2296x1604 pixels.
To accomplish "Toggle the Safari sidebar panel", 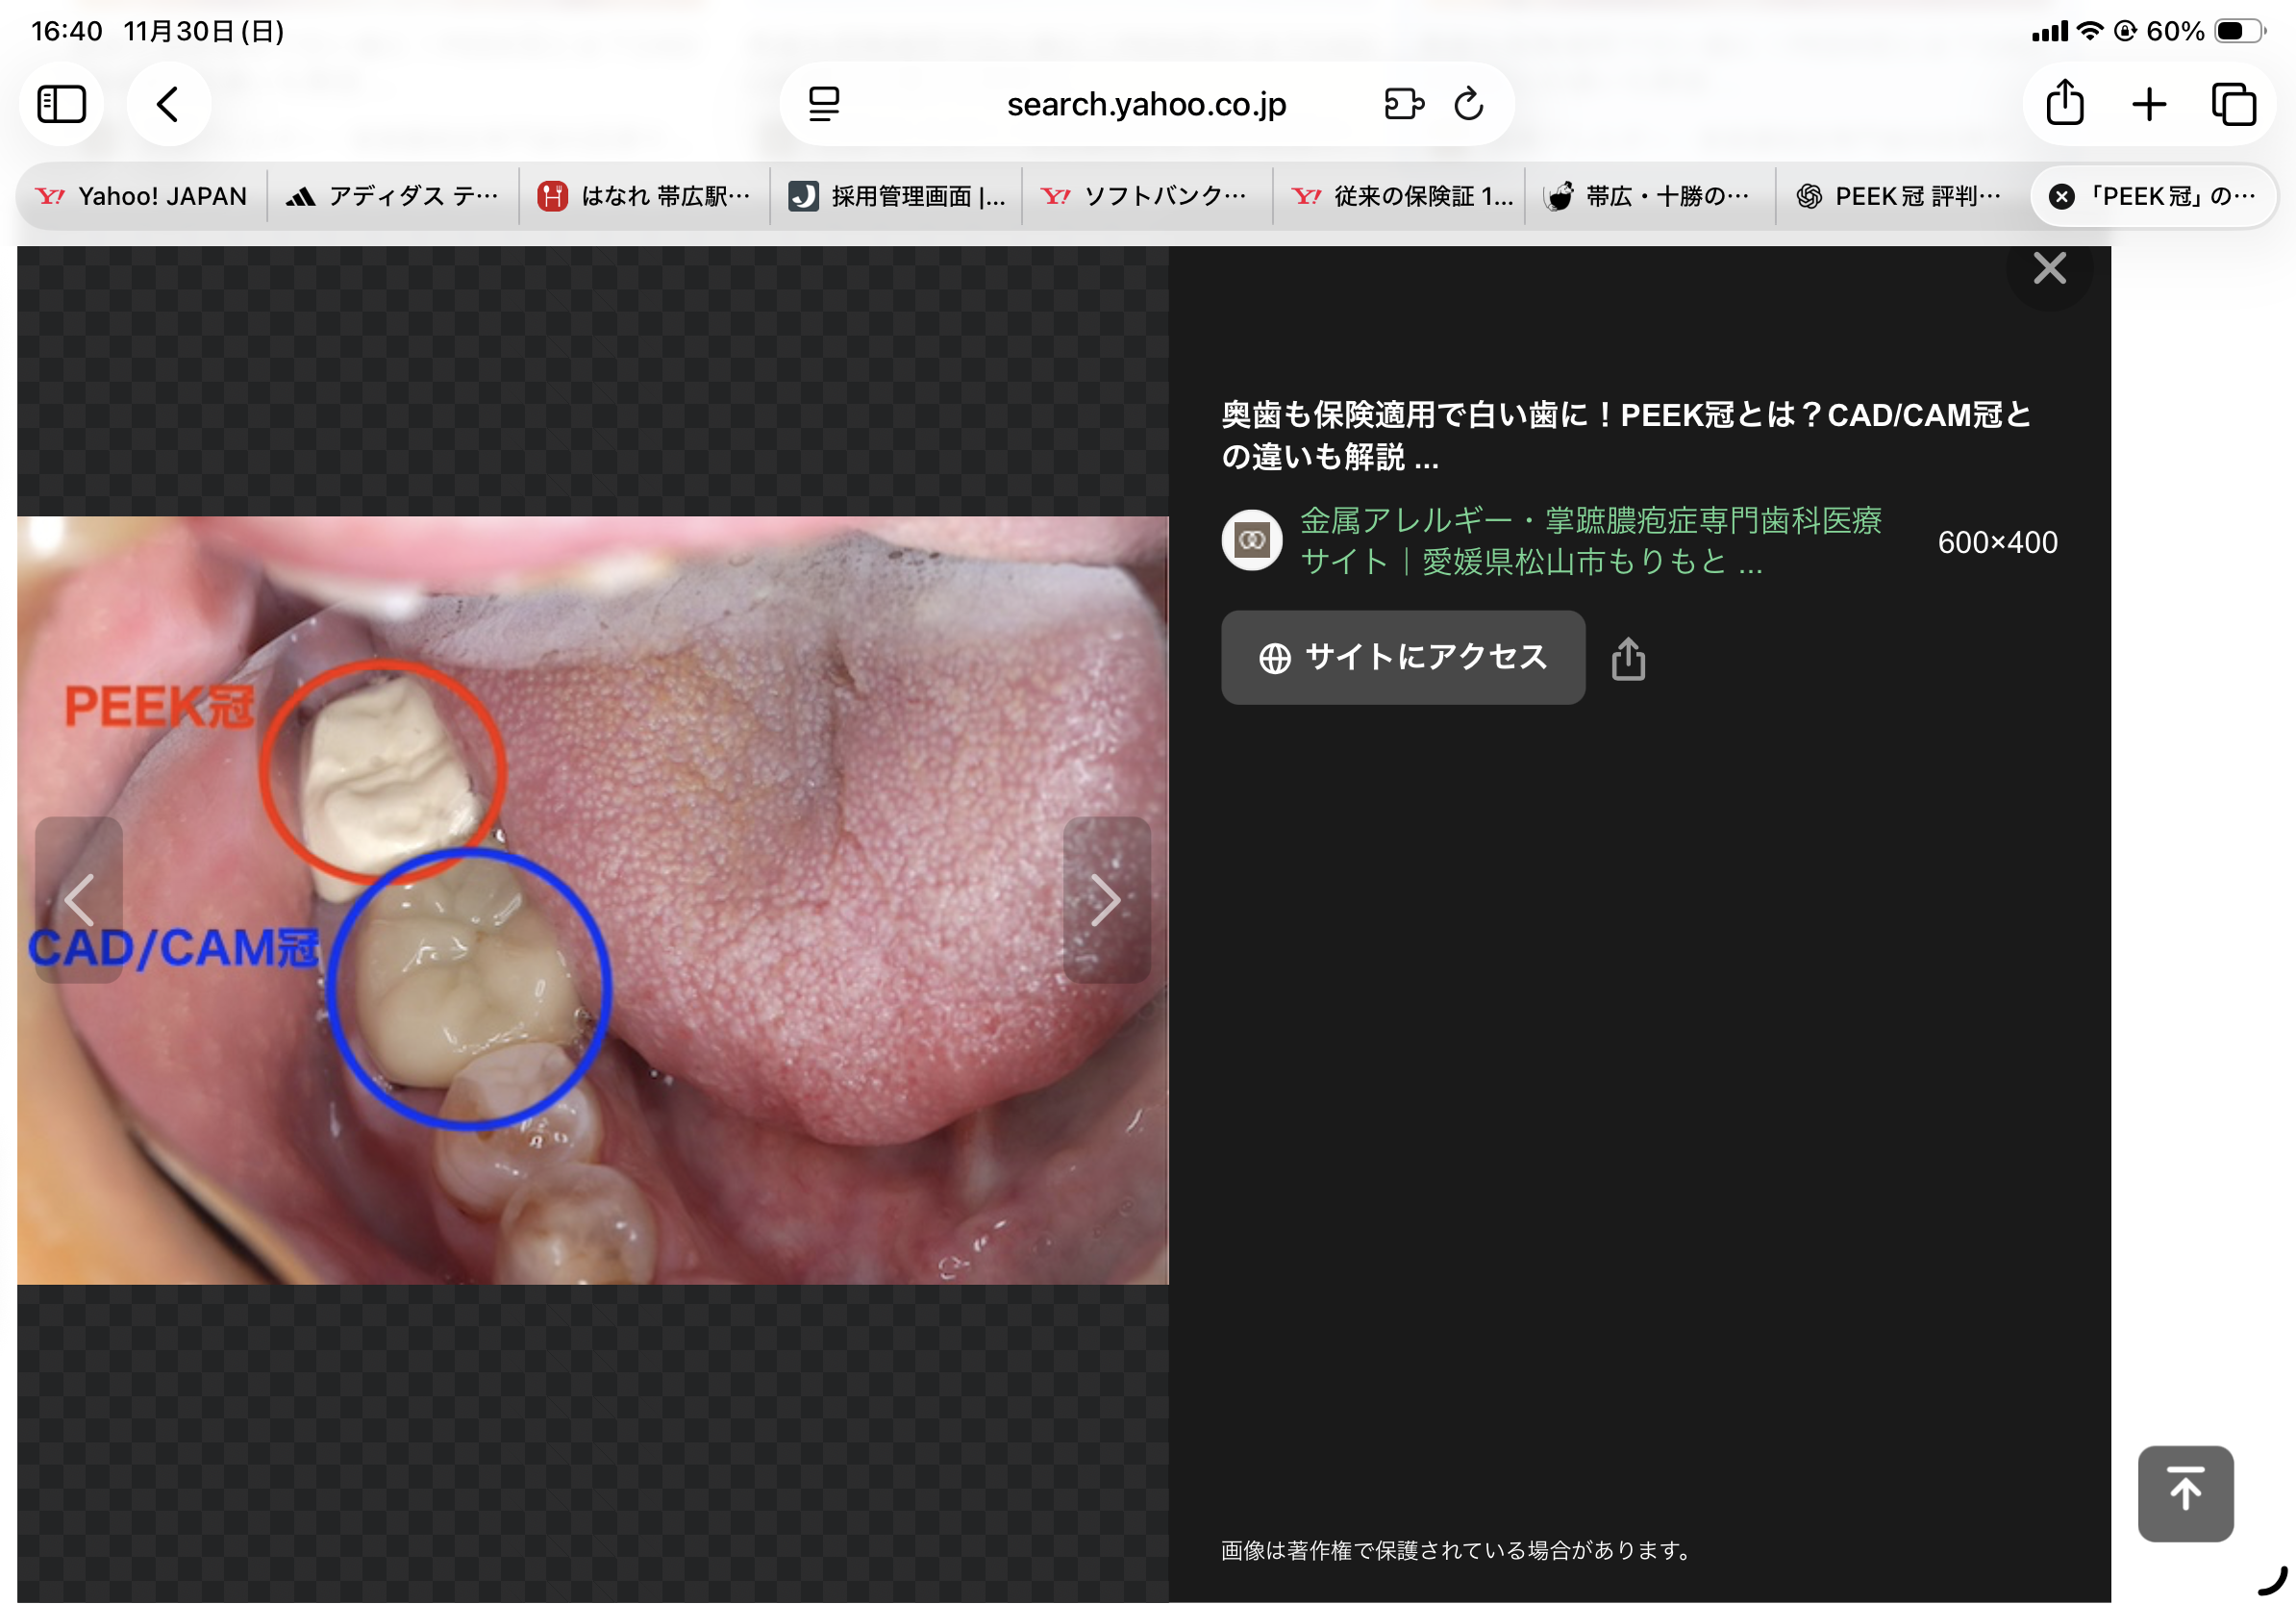I will pyautogui.click(x=61, y=104).
